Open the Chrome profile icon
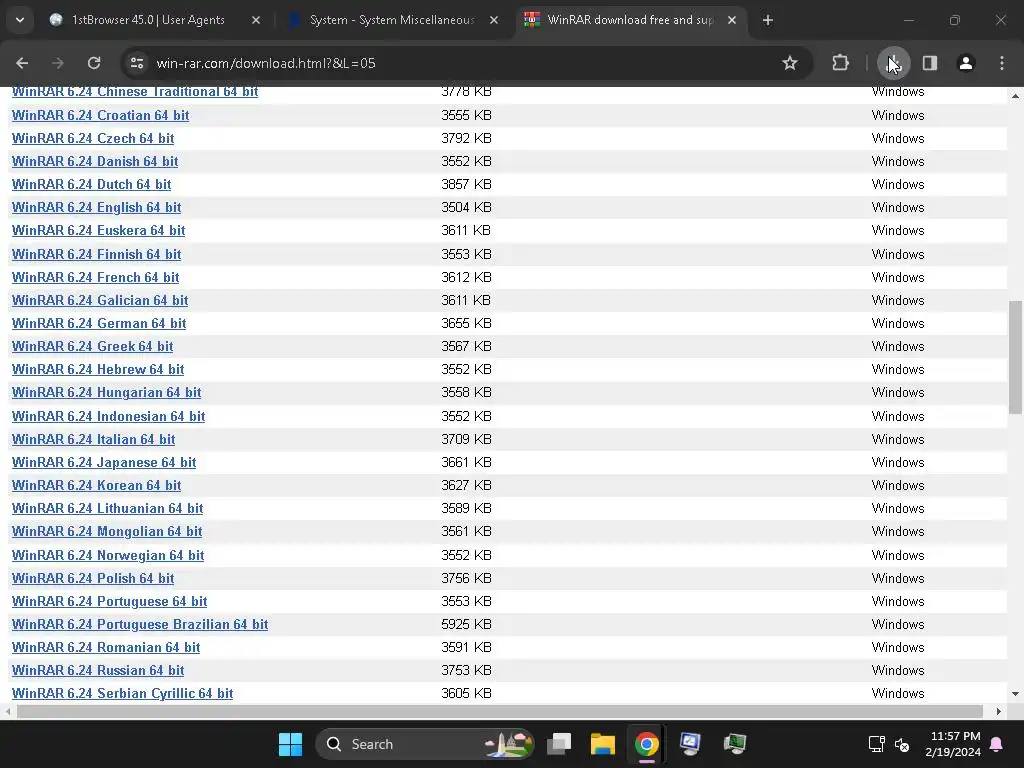Viewport: 1024px width, 768px height. tap(966, 63)
